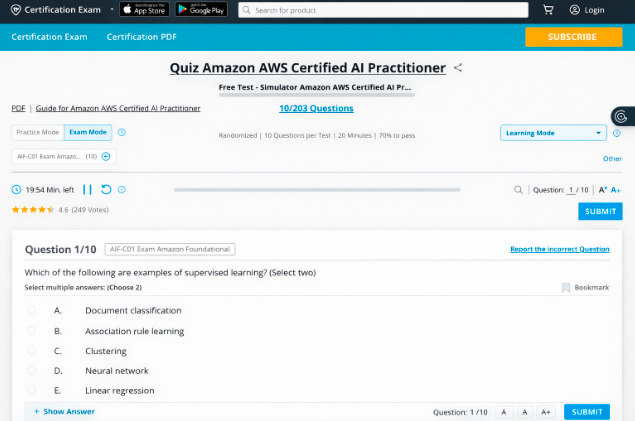Click the bottom A+ font button

click(546, 412)
